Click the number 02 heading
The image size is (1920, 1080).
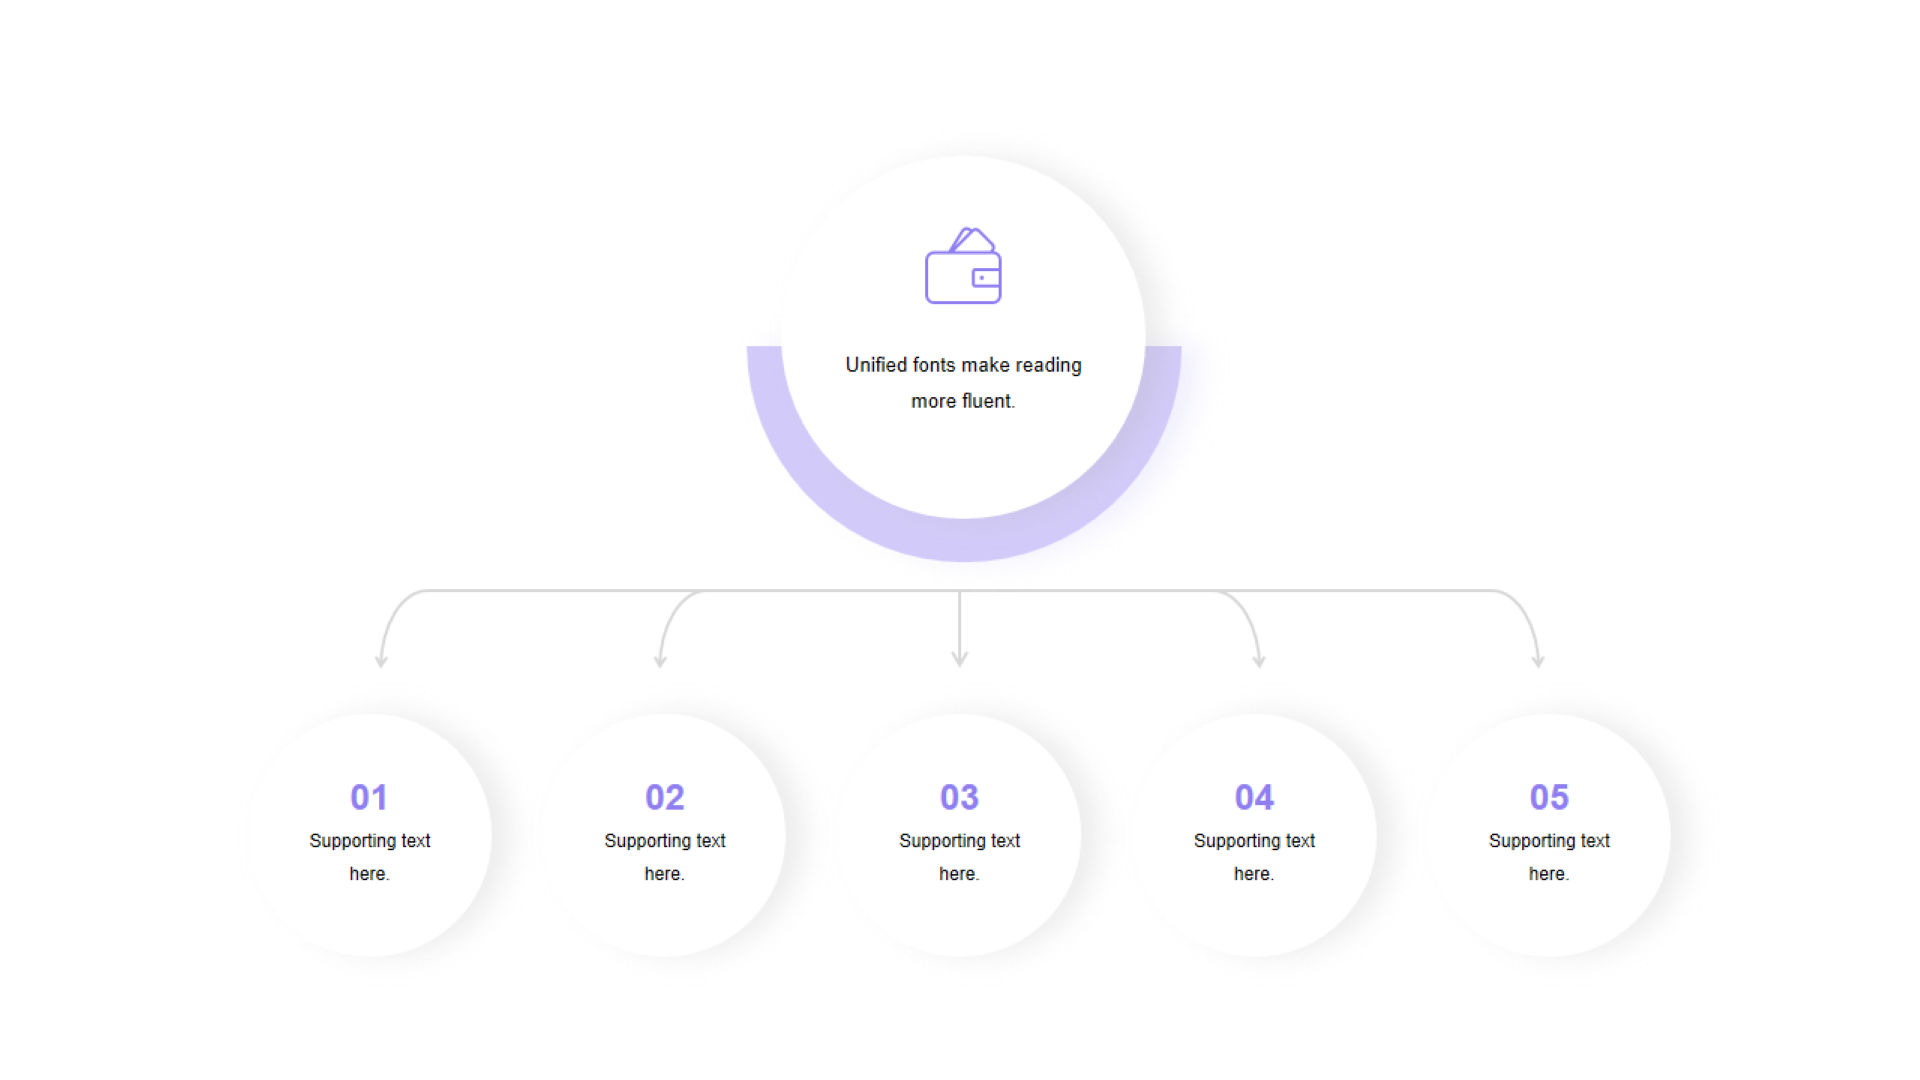coord(665,797)
